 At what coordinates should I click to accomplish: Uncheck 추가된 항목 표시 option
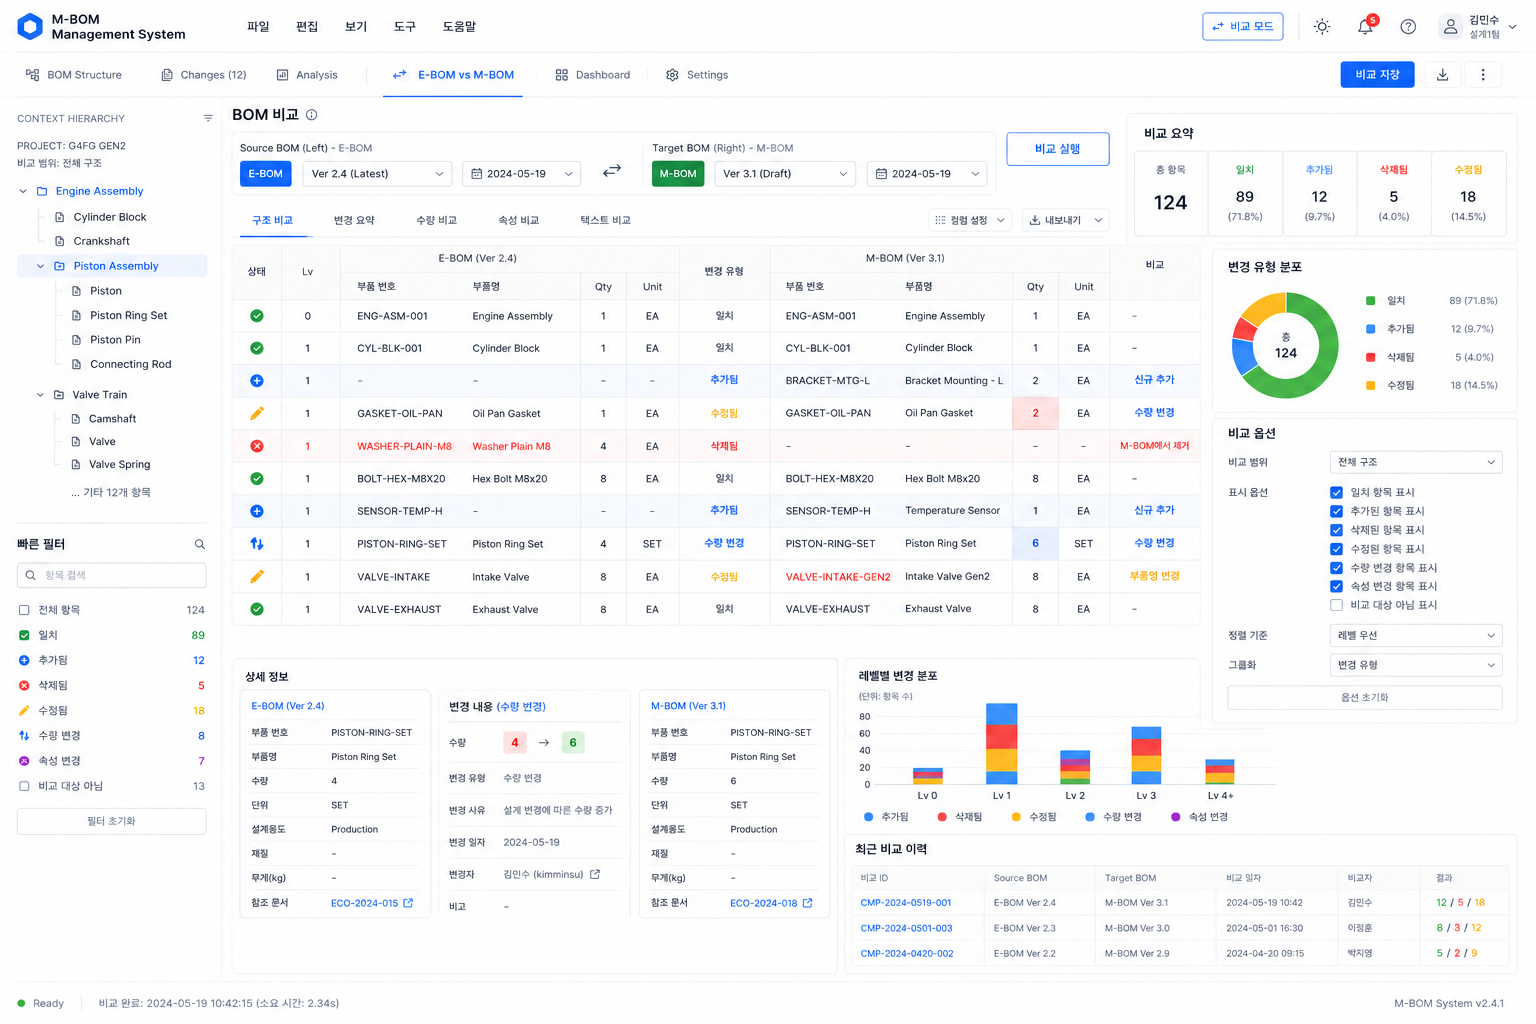1336,511
